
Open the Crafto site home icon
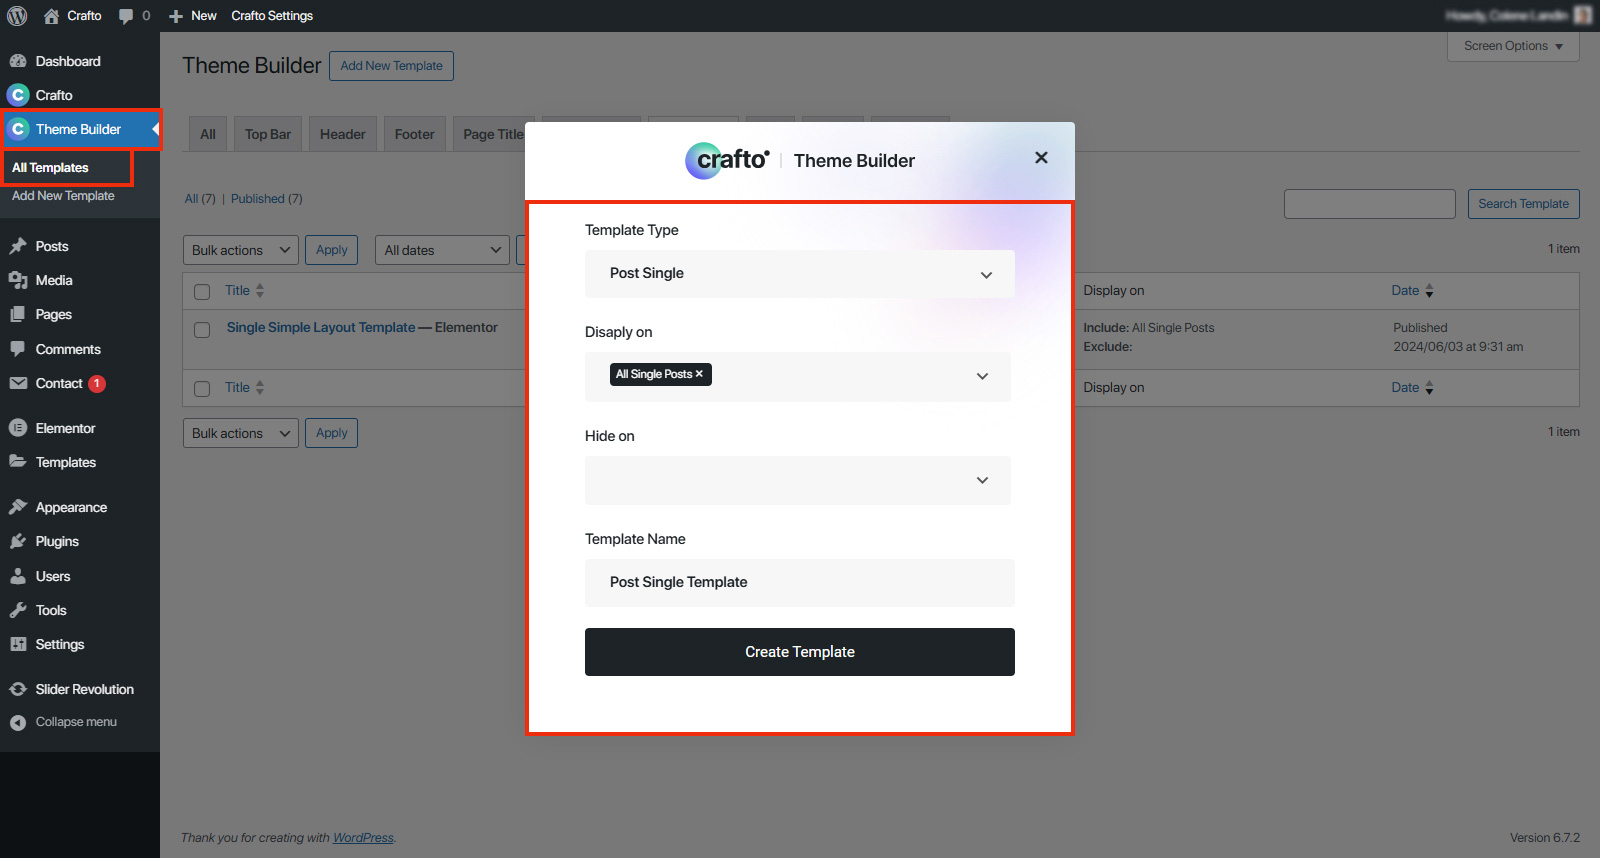coord(51,16)
